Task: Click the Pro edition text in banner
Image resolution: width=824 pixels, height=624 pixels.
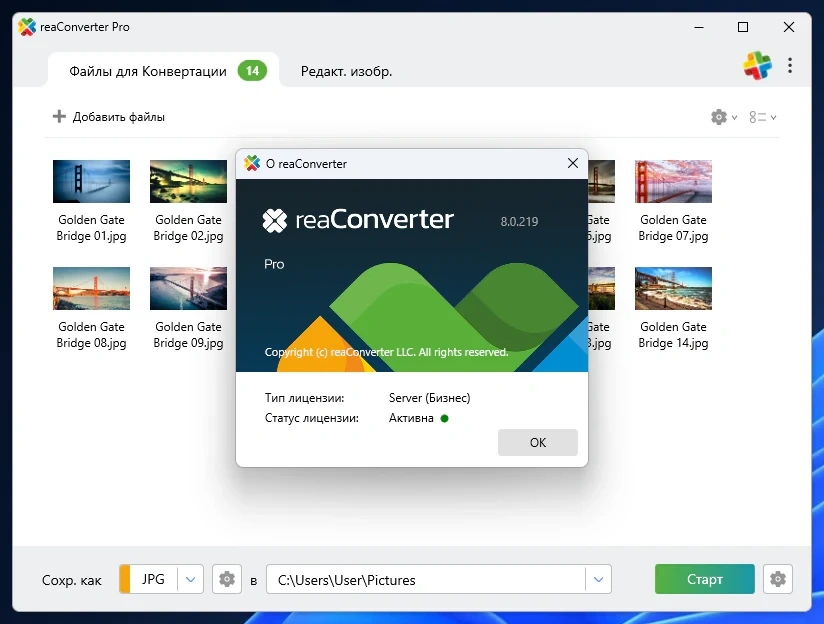Action: click(x=274, y=264)
